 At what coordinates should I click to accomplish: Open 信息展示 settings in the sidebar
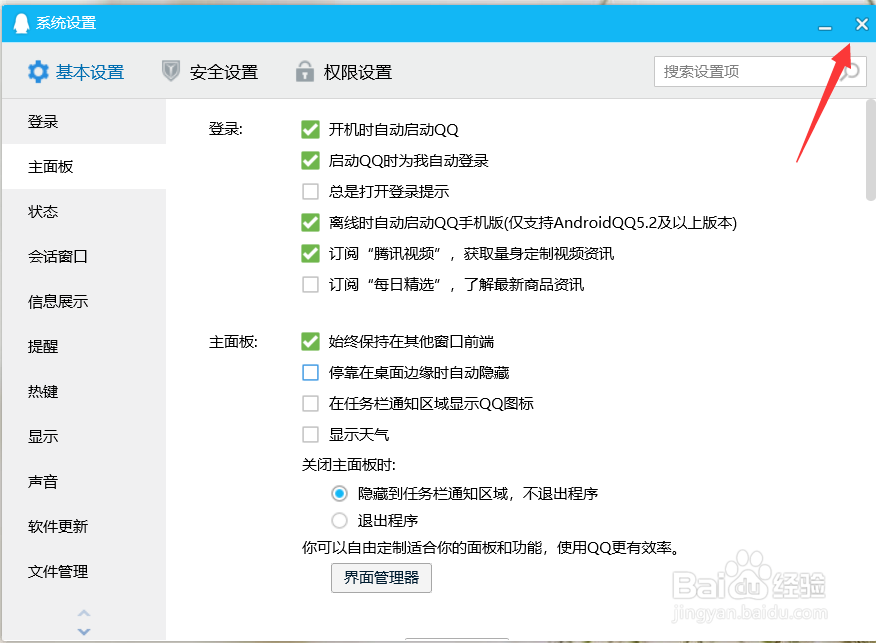pyautogui.click(x=84, y=302)
